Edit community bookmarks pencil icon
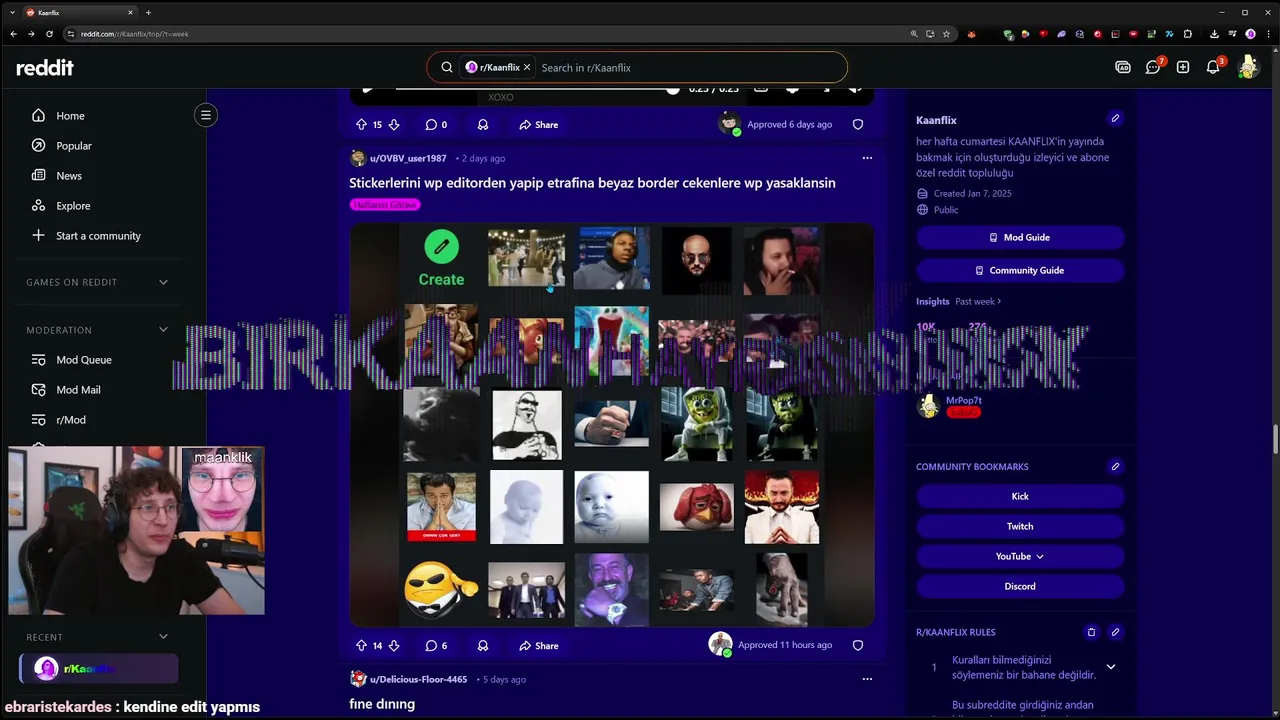Viewport: 1280px width, 720px height. click(1115, 466)
